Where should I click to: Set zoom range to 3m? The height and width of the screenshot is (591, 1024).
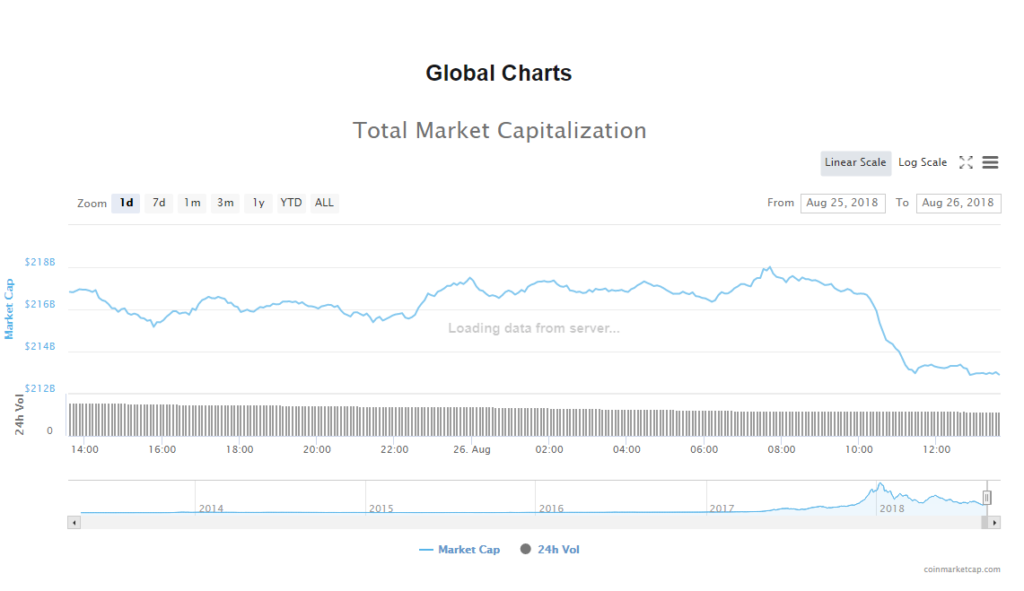[226, 203]
